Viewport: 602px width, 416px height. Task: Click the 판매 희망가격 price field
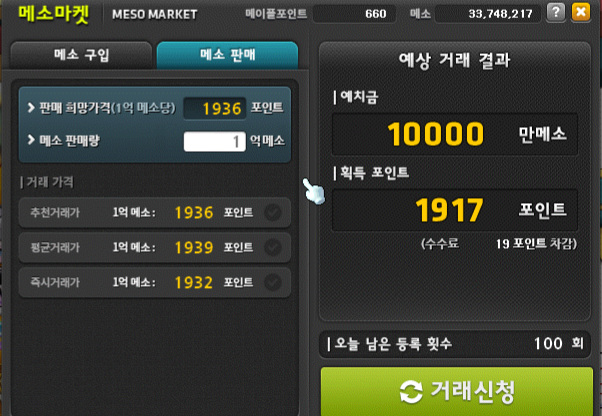[215, 109]
